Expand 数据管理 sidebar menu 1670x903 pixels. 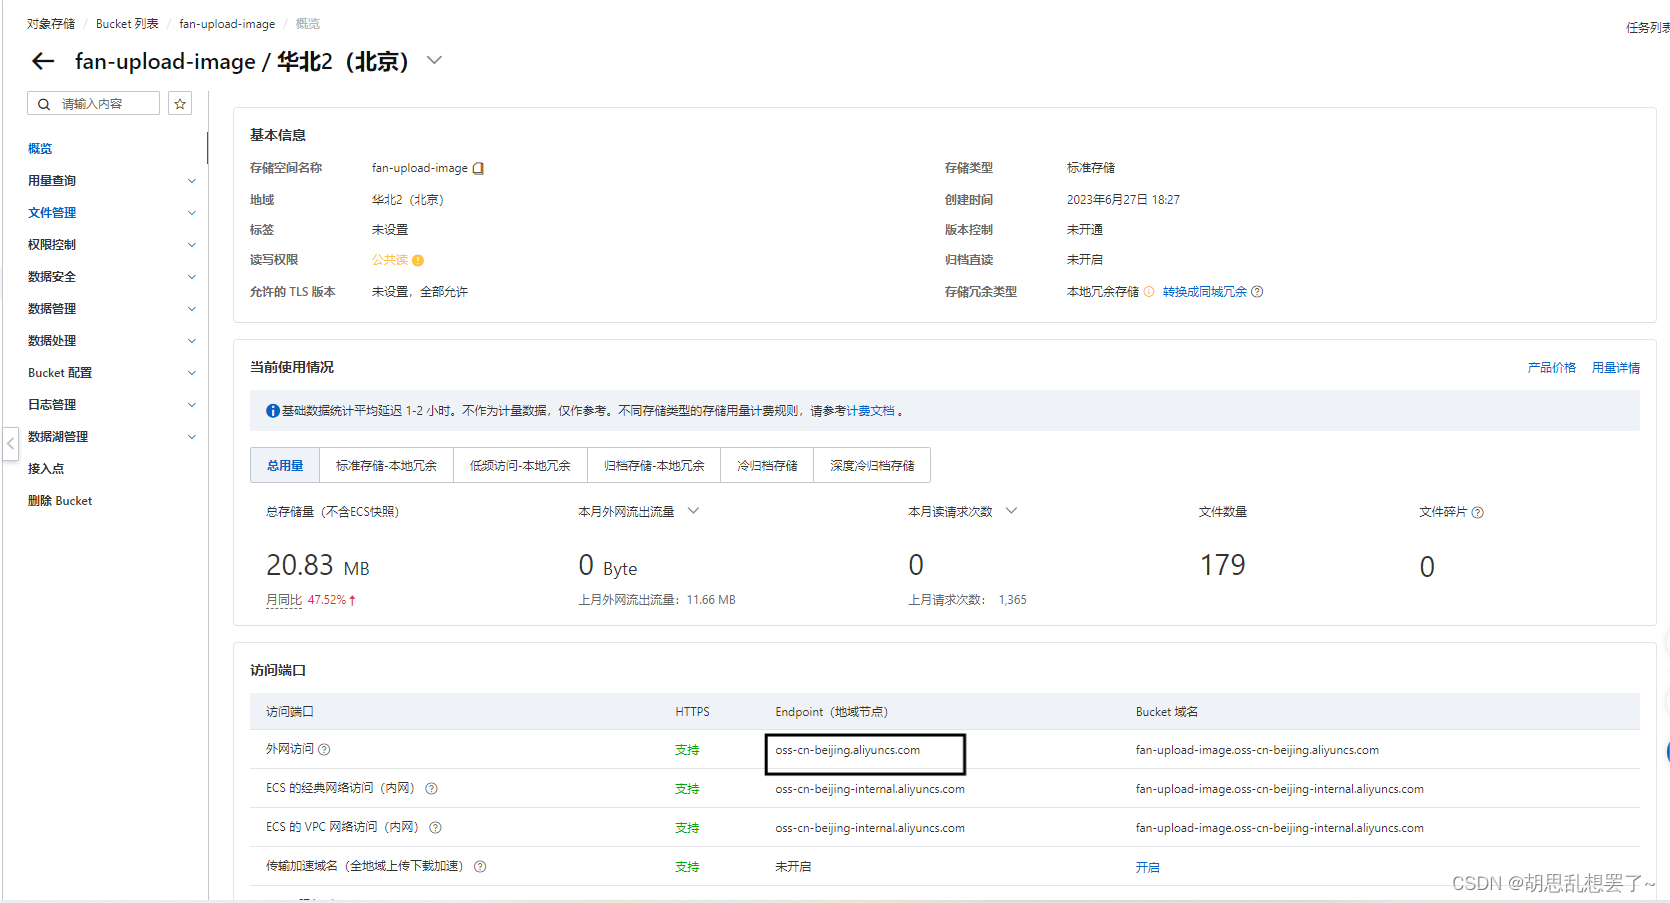coord(112,308)
